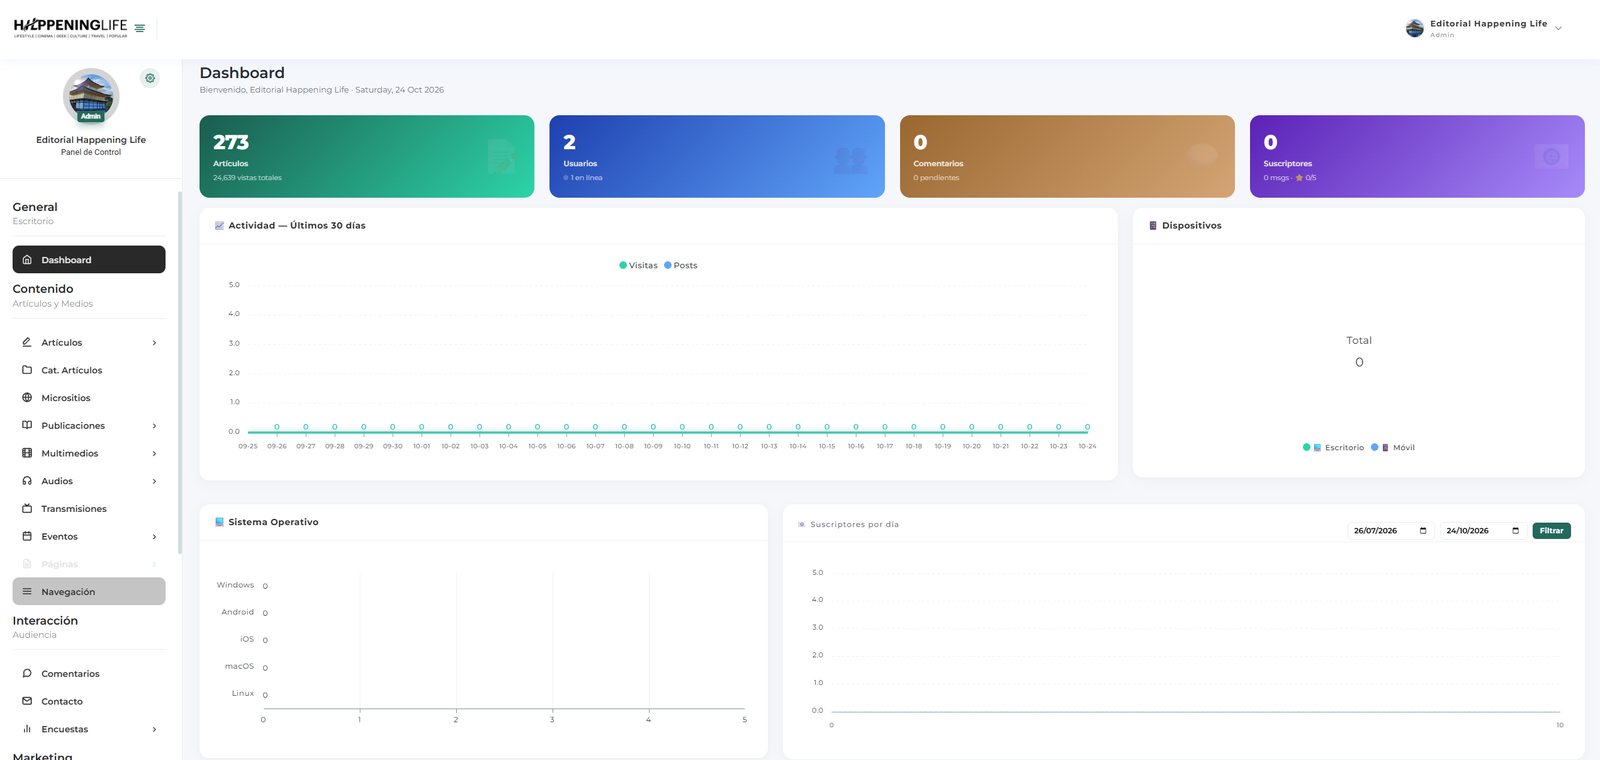Open Contacto envelope icon

pyautogui.click(x=27, y=701)
